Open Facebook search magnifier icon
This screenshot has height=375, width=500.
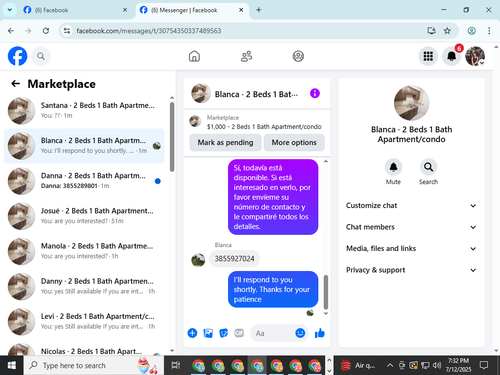[x=41, y=56]
